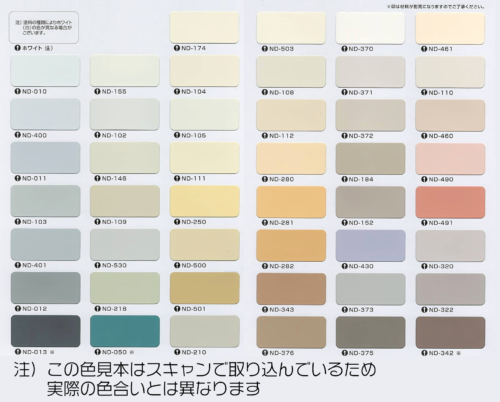Select the pale yellow ND-250 swatch
Image resolution: width=500 pixels, height=402 pixels.
[205, 201]
